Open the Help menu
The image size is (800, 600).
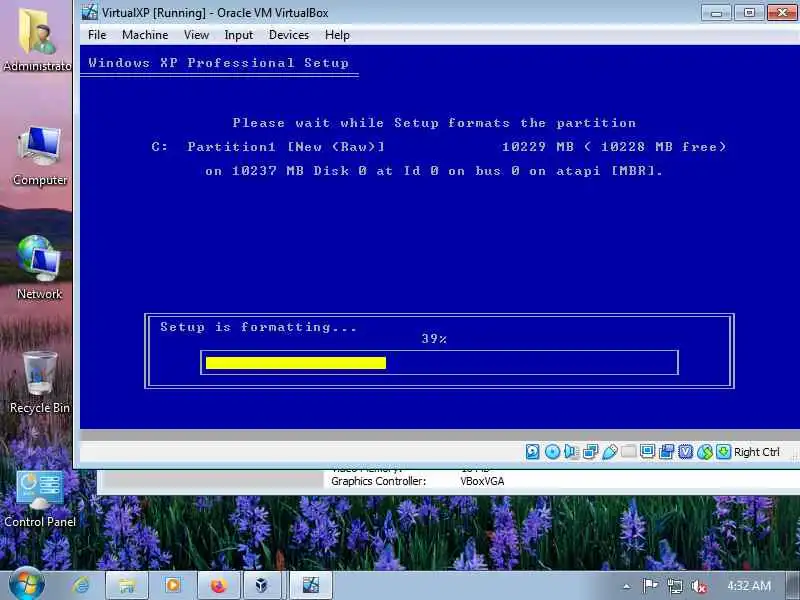337,35
